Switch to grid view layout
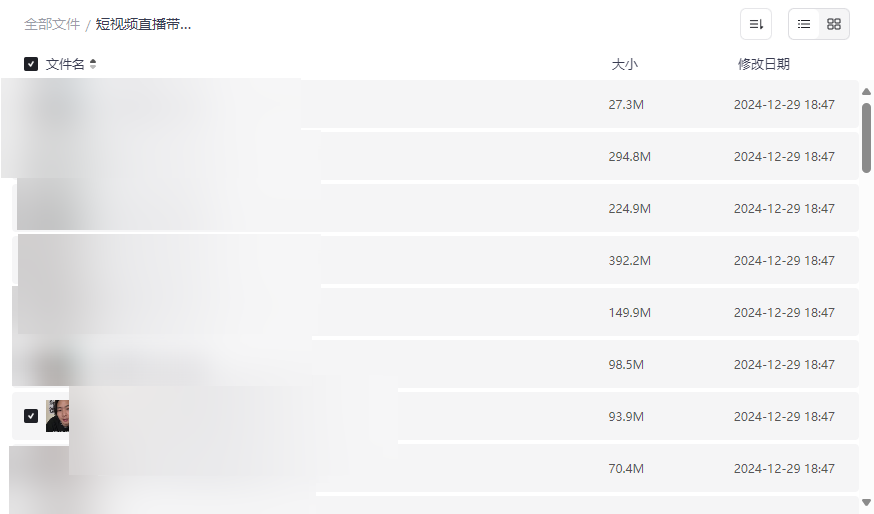This screenshot has height=514, width=874. (x=834, y=24)
